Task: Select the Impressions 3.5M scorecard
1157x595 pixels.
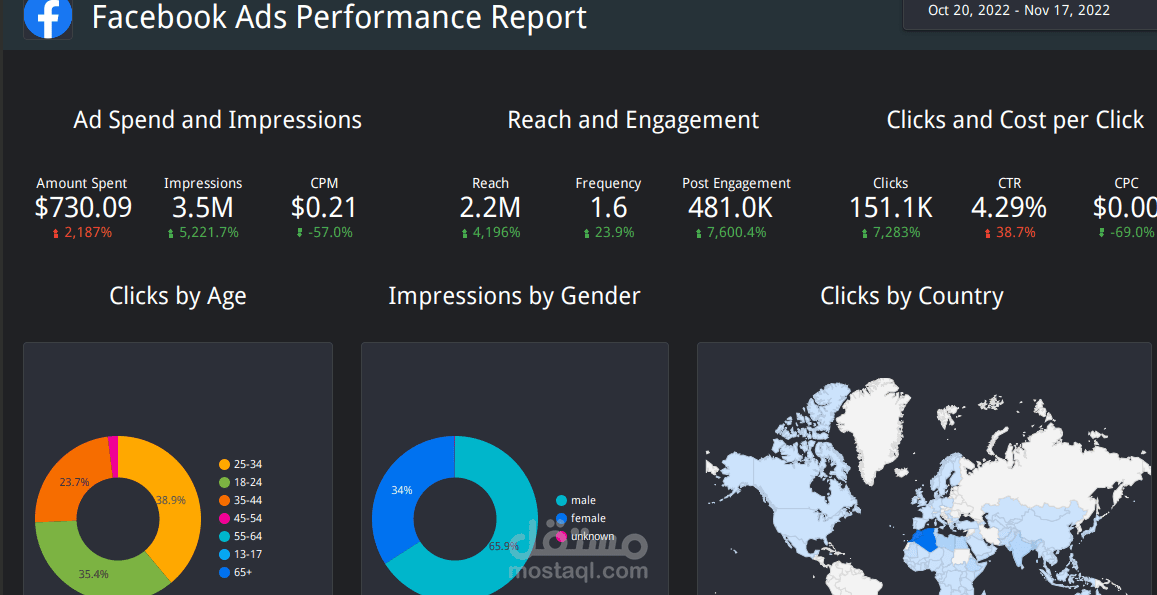Action: pos(203,207)
